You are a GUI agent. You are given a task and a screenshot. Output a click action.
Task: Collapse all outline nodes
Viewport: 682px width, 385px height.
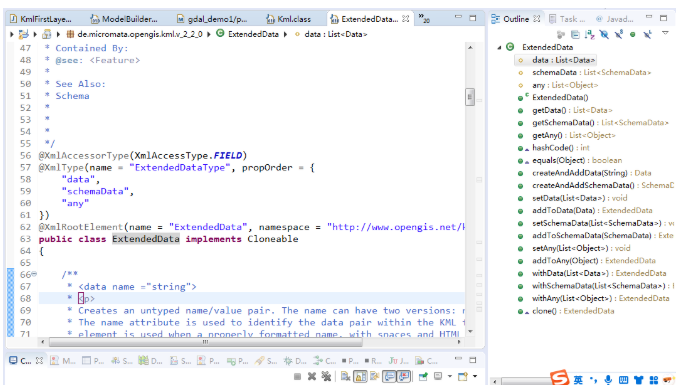[x=575, y=34]
